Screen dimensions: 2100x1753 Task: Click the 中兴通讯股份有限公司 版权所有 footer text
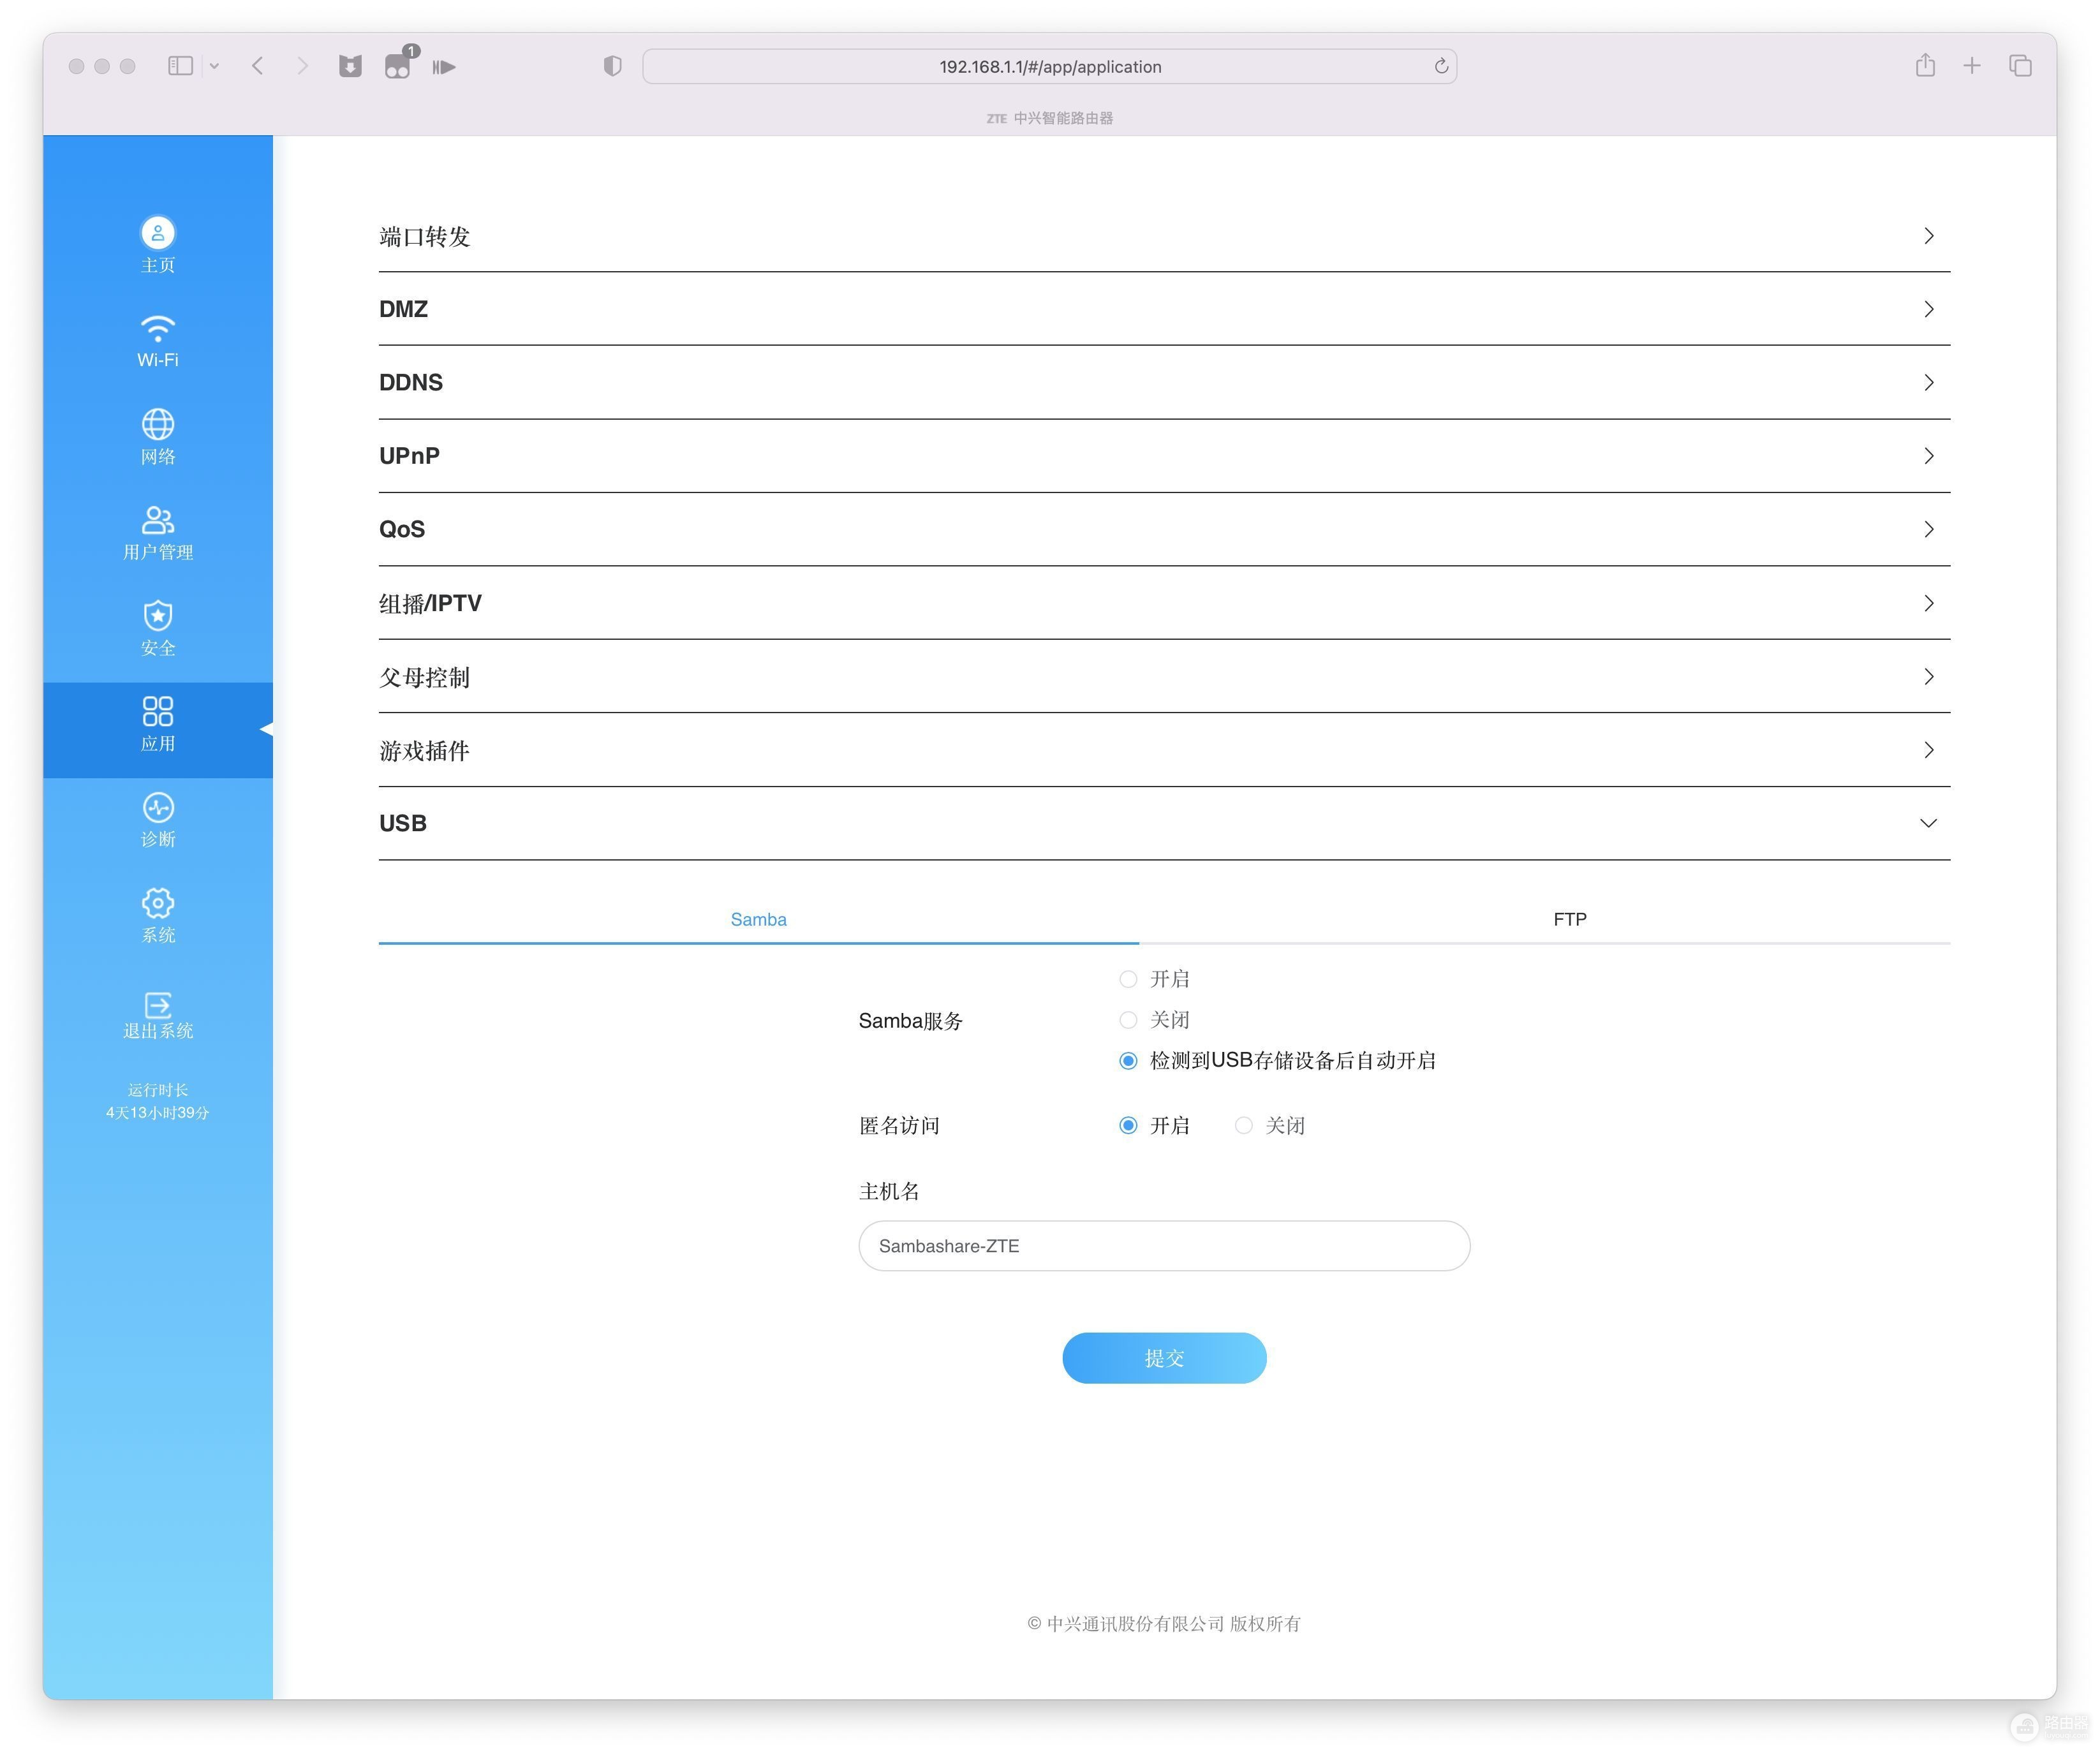coord(1164,1624)
